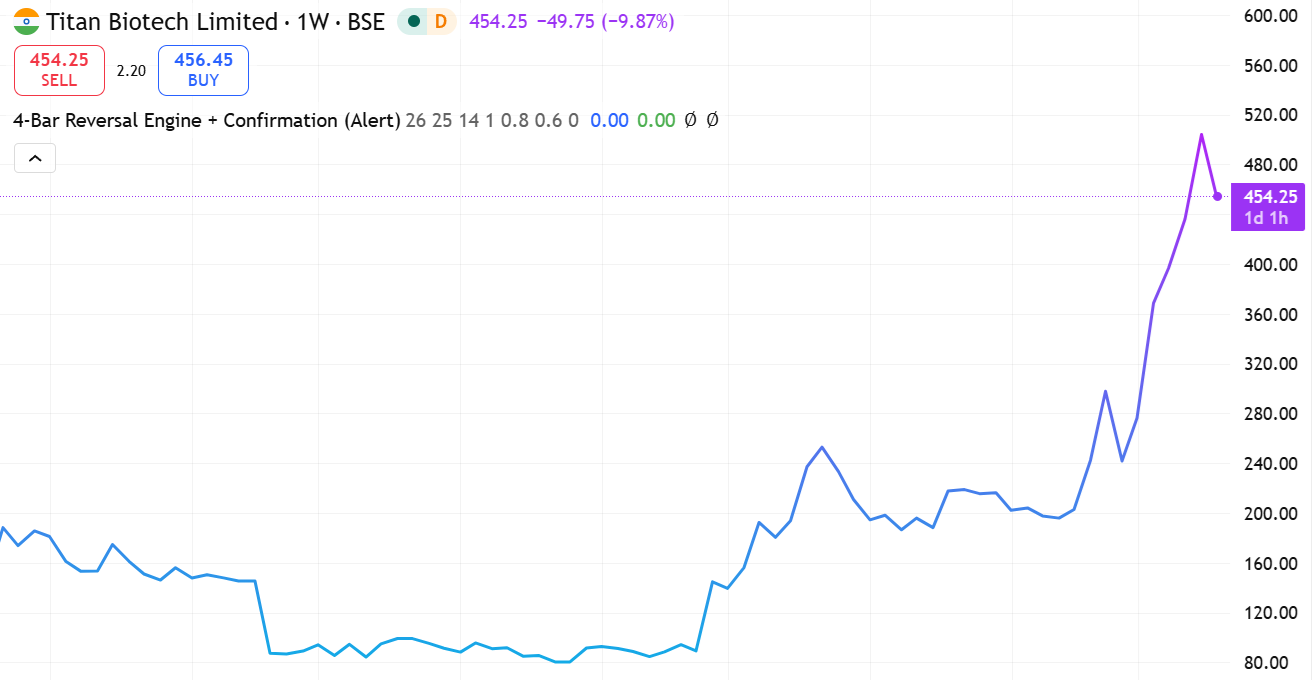Click the BUY button showing 456.45
The height and width of the screenshot is (680, 1312).
pyautogui.click(x=203, y=70)
